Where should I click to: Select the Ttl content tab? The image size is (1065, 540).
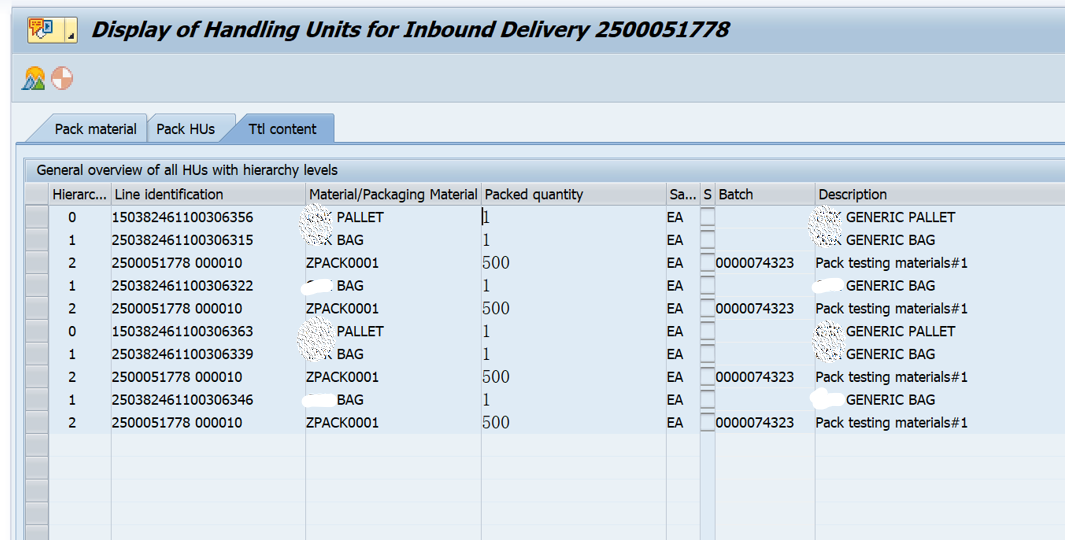[283, 129]
